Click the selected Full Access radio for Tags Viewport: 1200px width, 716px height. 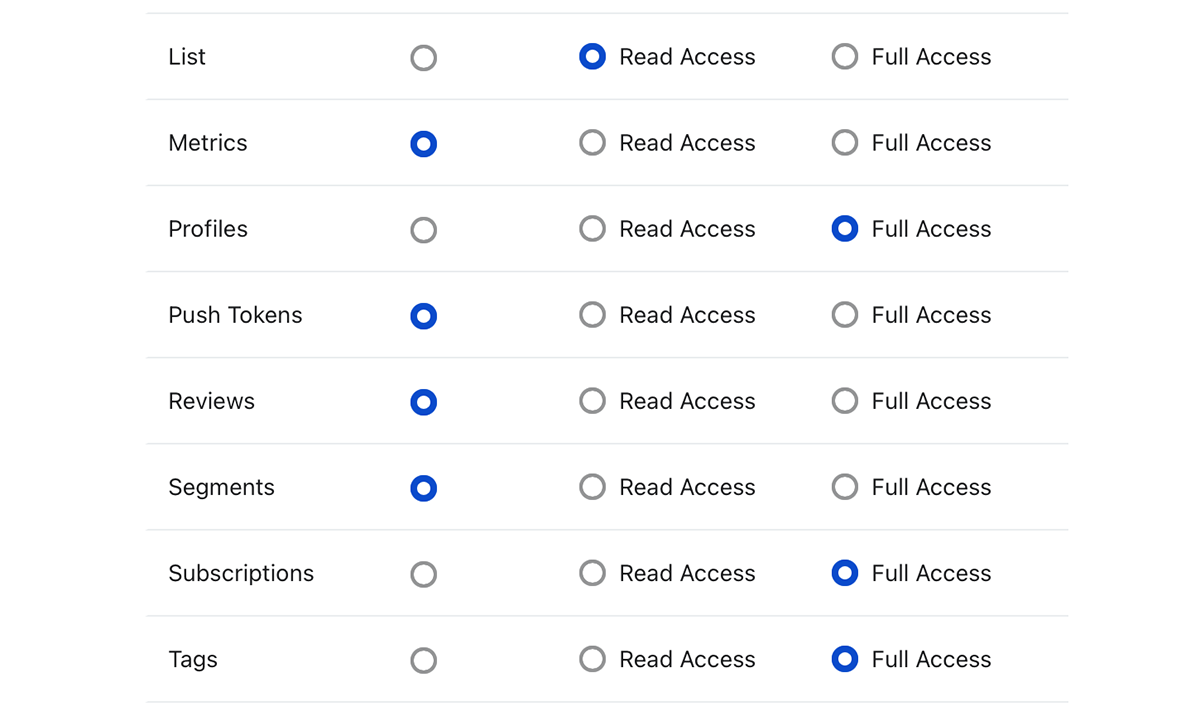[x=845, y=659]
